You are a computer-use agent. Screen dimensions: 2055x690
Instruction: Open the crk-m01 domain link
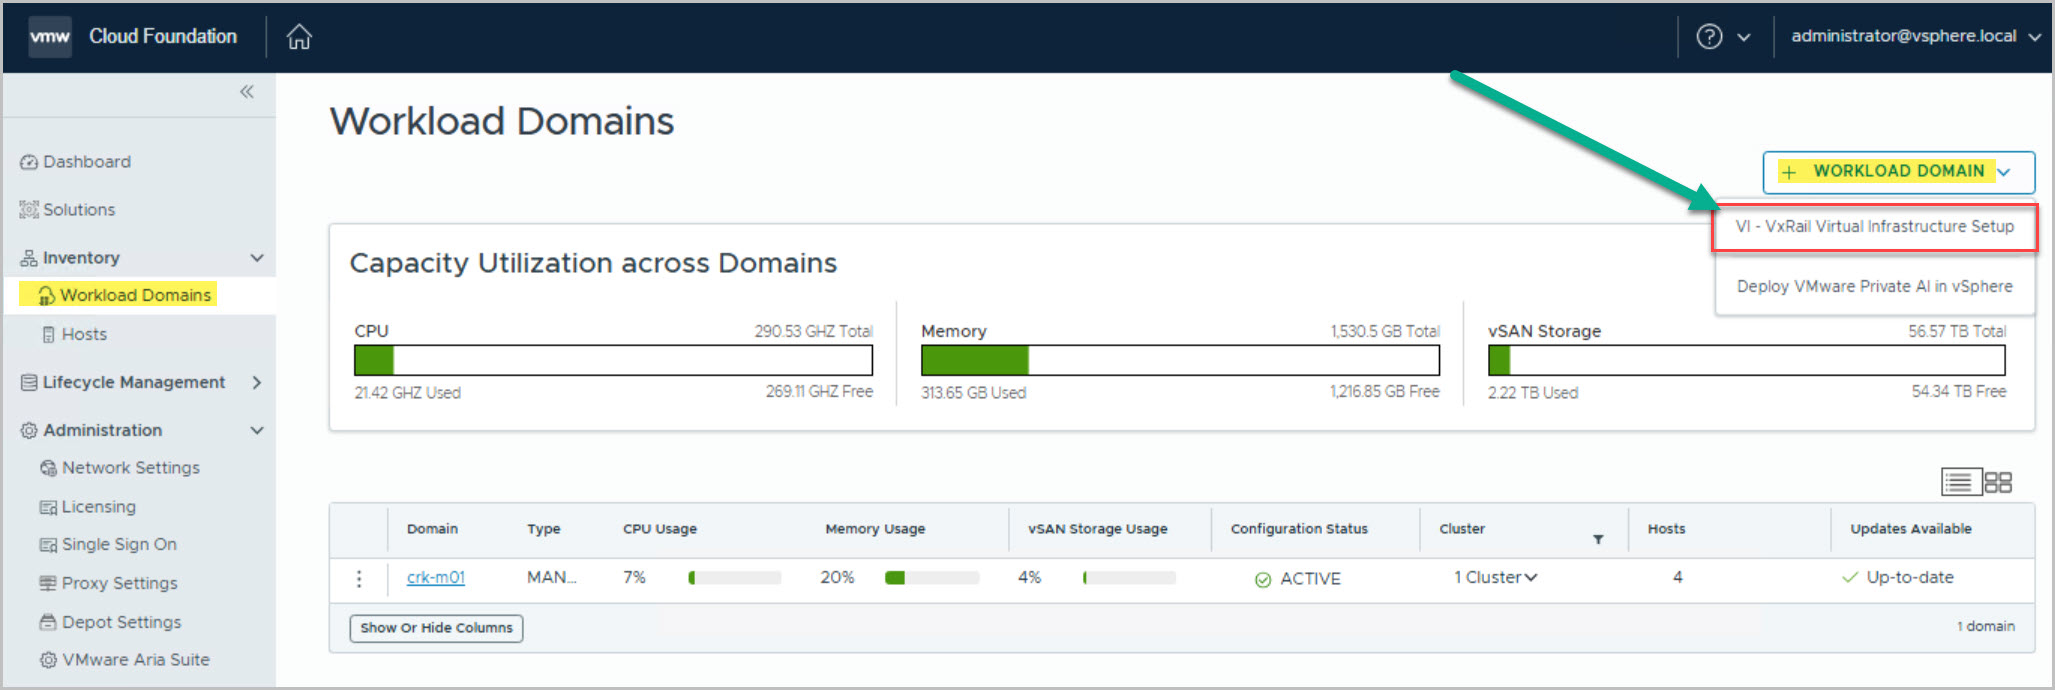click(435, 578)
